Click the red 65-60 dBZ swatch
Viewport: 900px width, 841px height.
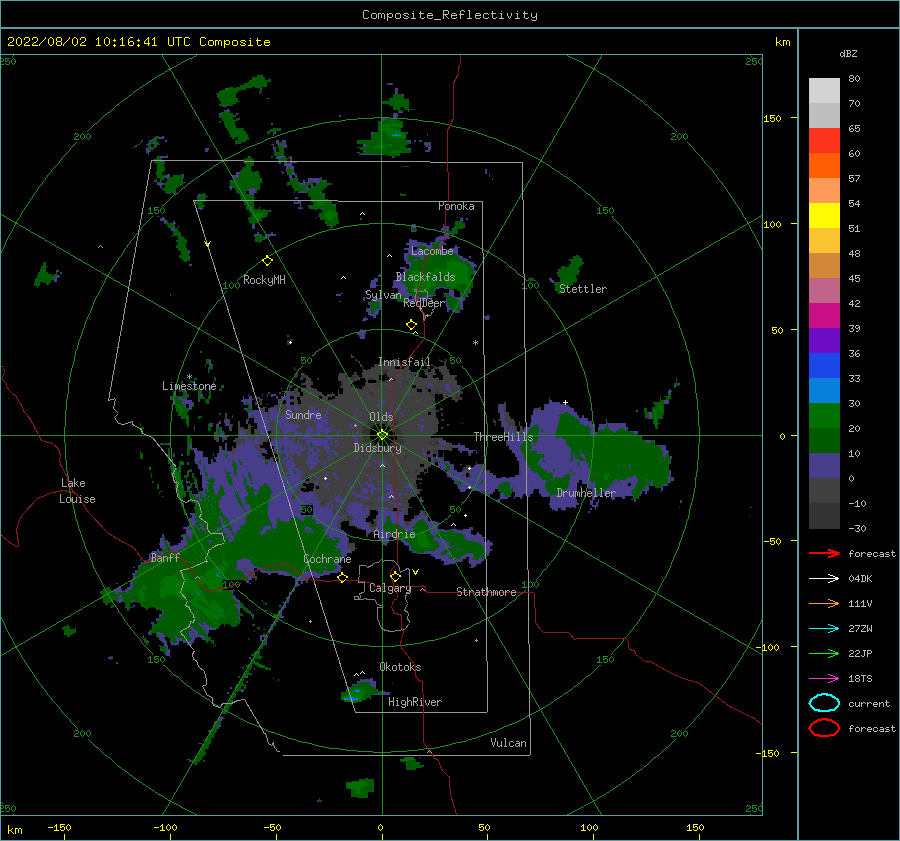[x=824, y=141]
